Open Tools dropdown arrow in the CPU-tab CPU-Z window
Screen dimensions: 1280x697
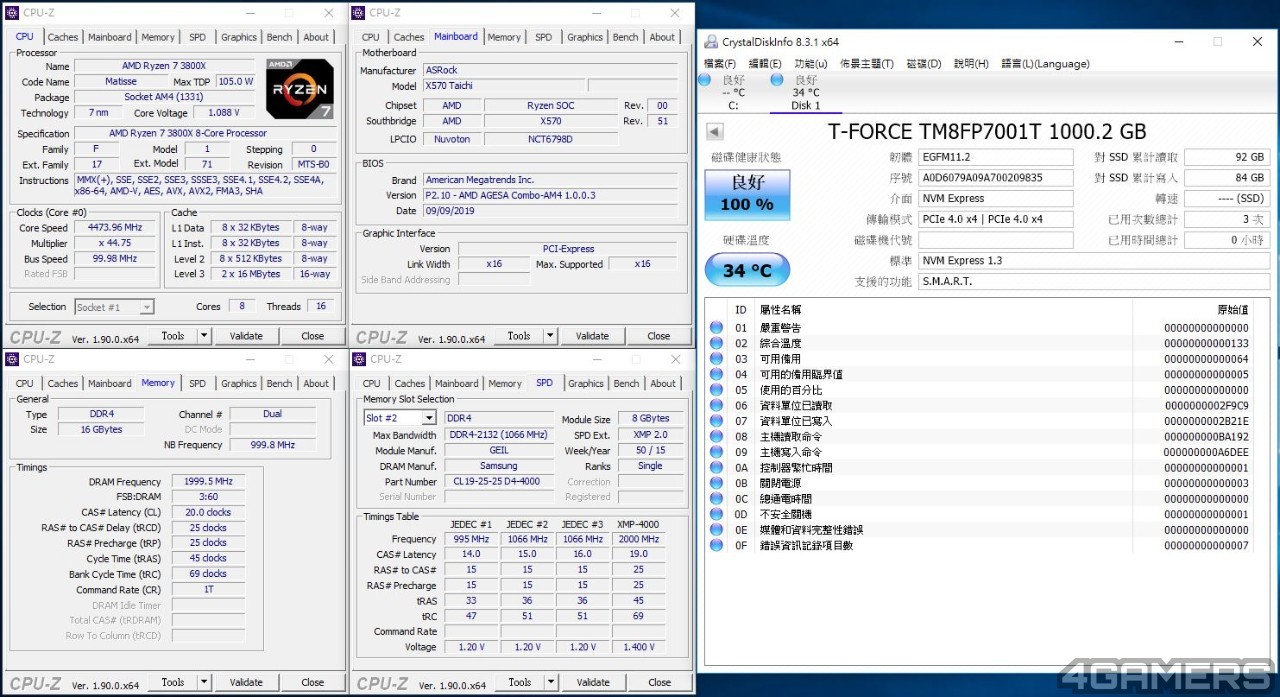pos(204,336)
